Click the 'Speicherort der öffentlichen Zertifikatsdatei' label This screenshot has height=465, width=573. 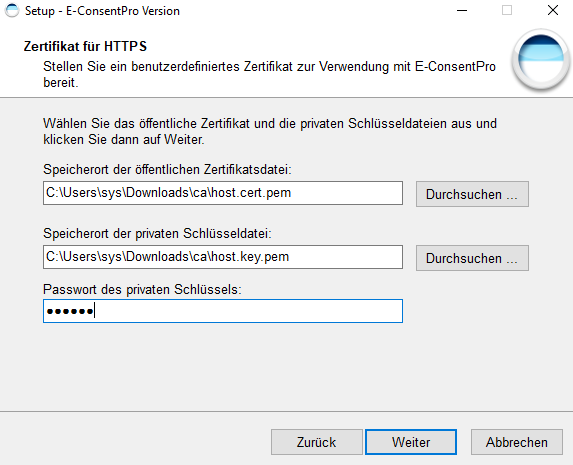click(167, 170)
